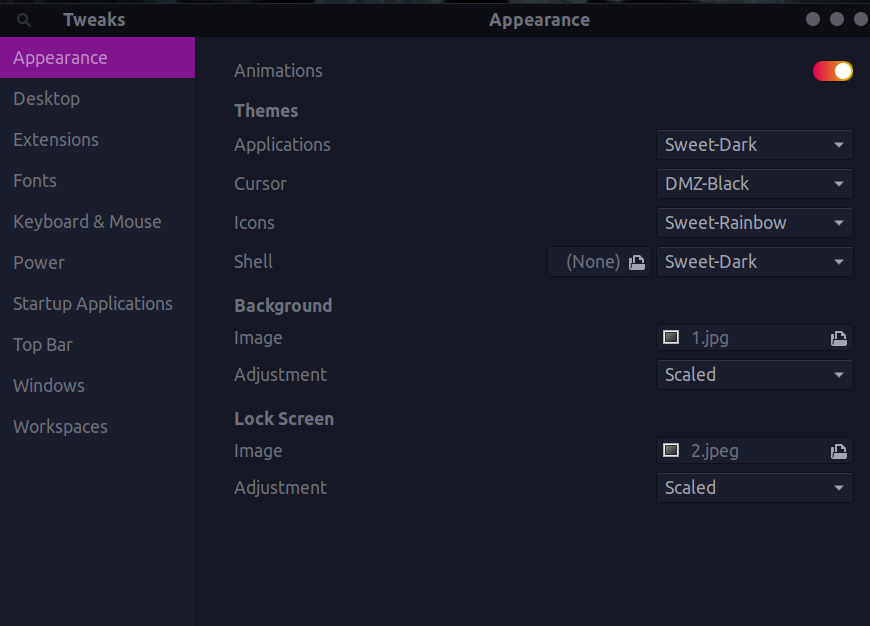Open the Cursor theme dropdown showing DMZ-Black
870x626 pixels.
point(754,183)
